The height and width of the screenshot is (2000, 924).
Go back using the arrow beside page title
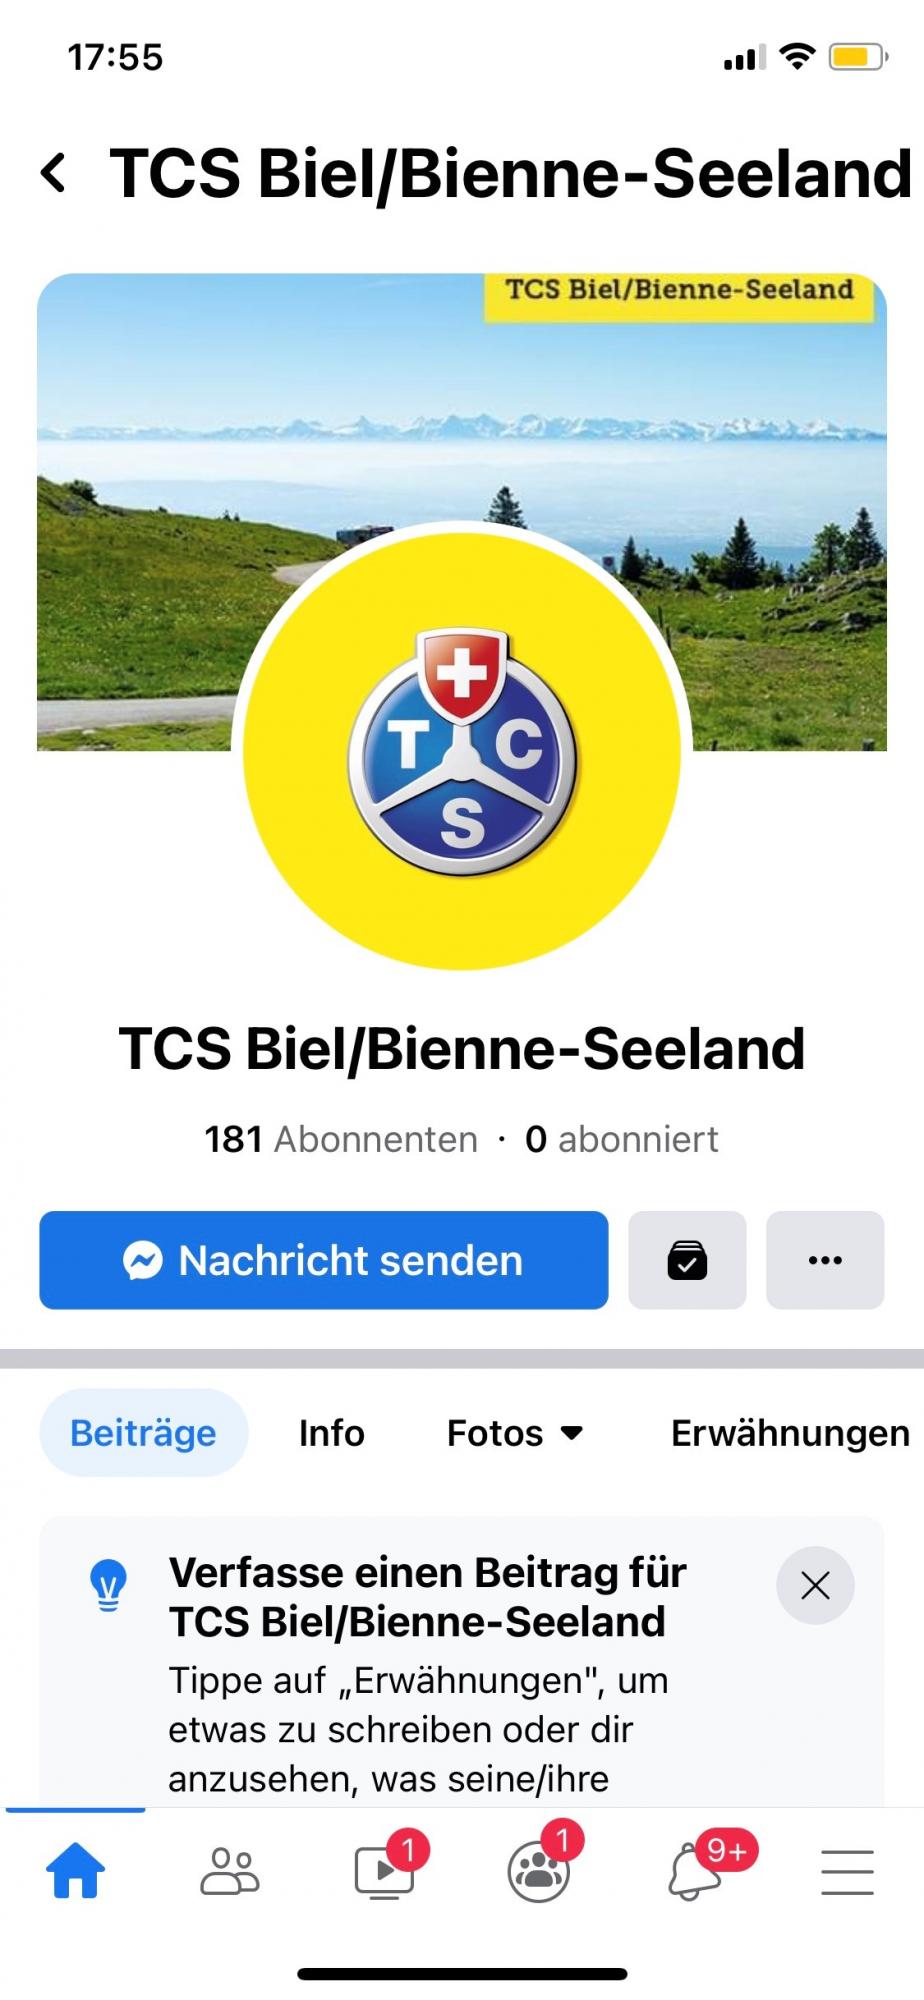tap(54, 173)
